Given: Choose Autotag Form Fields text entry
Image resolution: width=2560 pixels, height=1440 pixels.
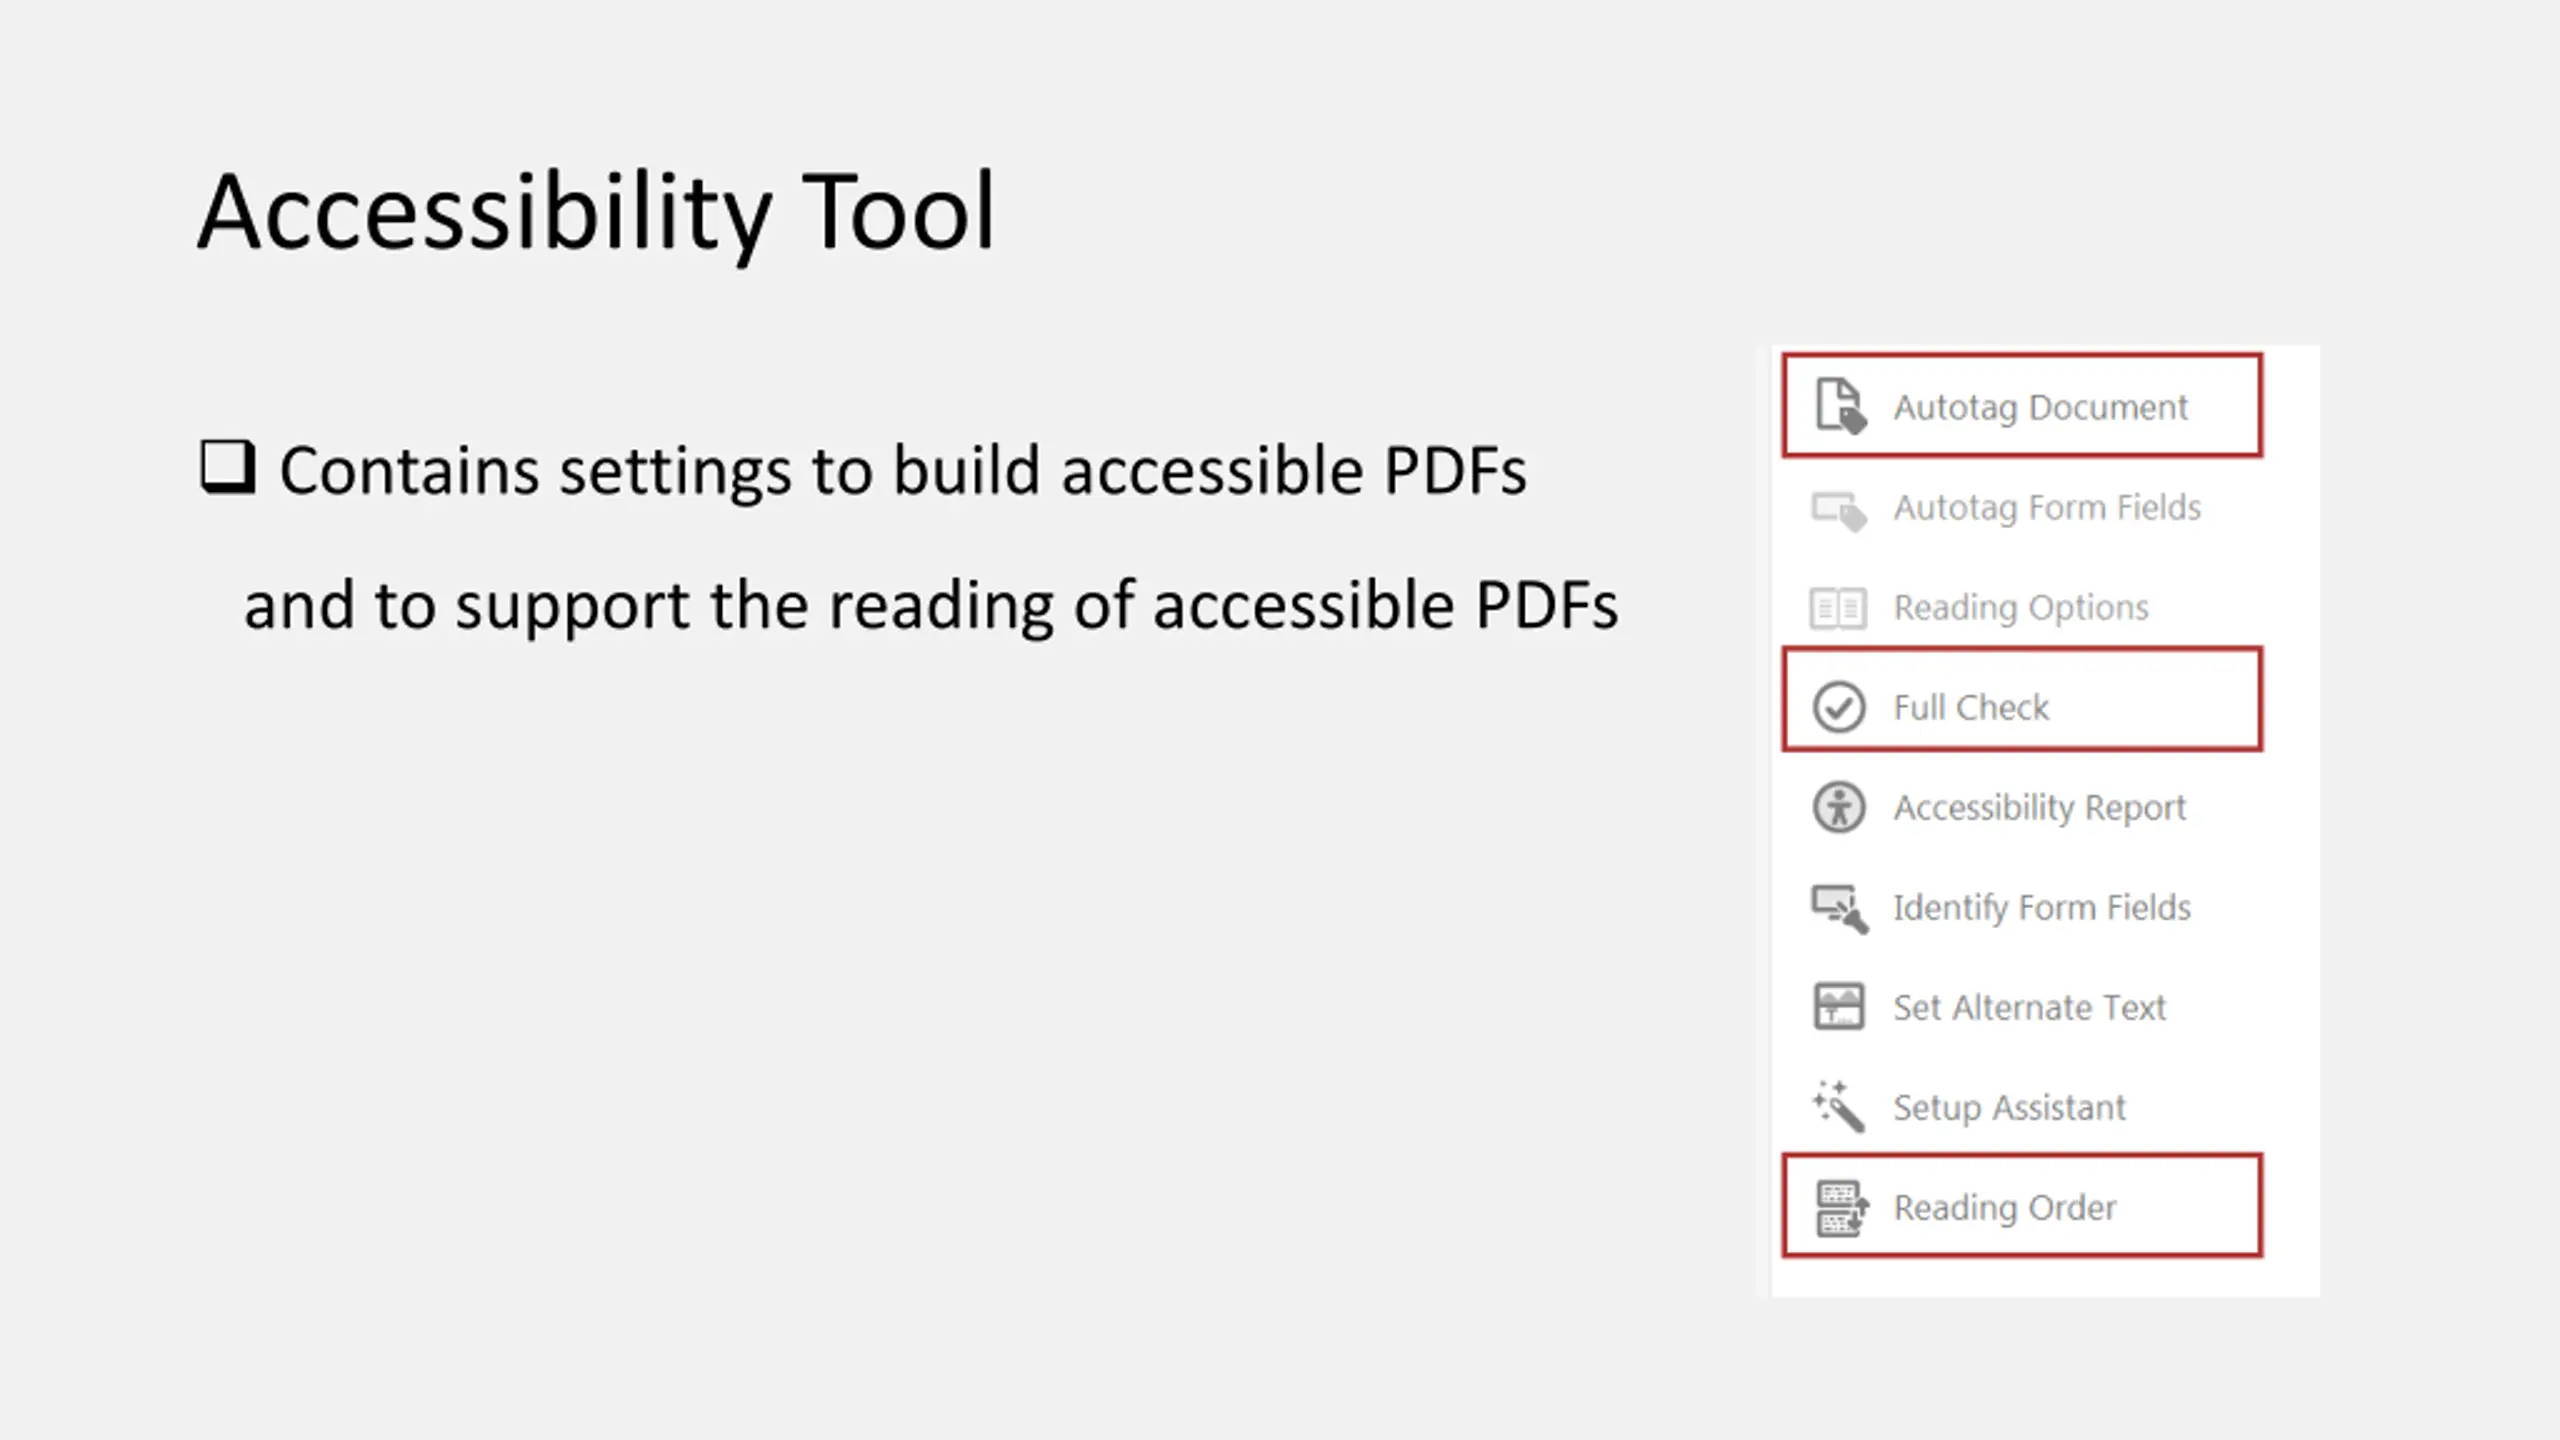Looking at the screenshot, I should tap(2047, 508).
